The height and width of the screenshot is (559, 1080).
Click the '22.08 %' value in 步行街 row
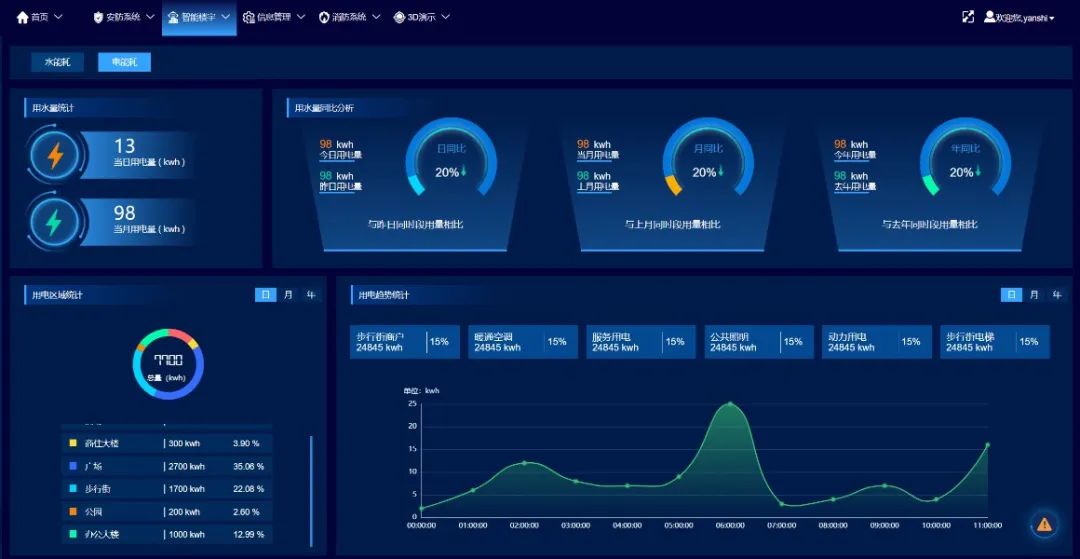coord(249,489)
